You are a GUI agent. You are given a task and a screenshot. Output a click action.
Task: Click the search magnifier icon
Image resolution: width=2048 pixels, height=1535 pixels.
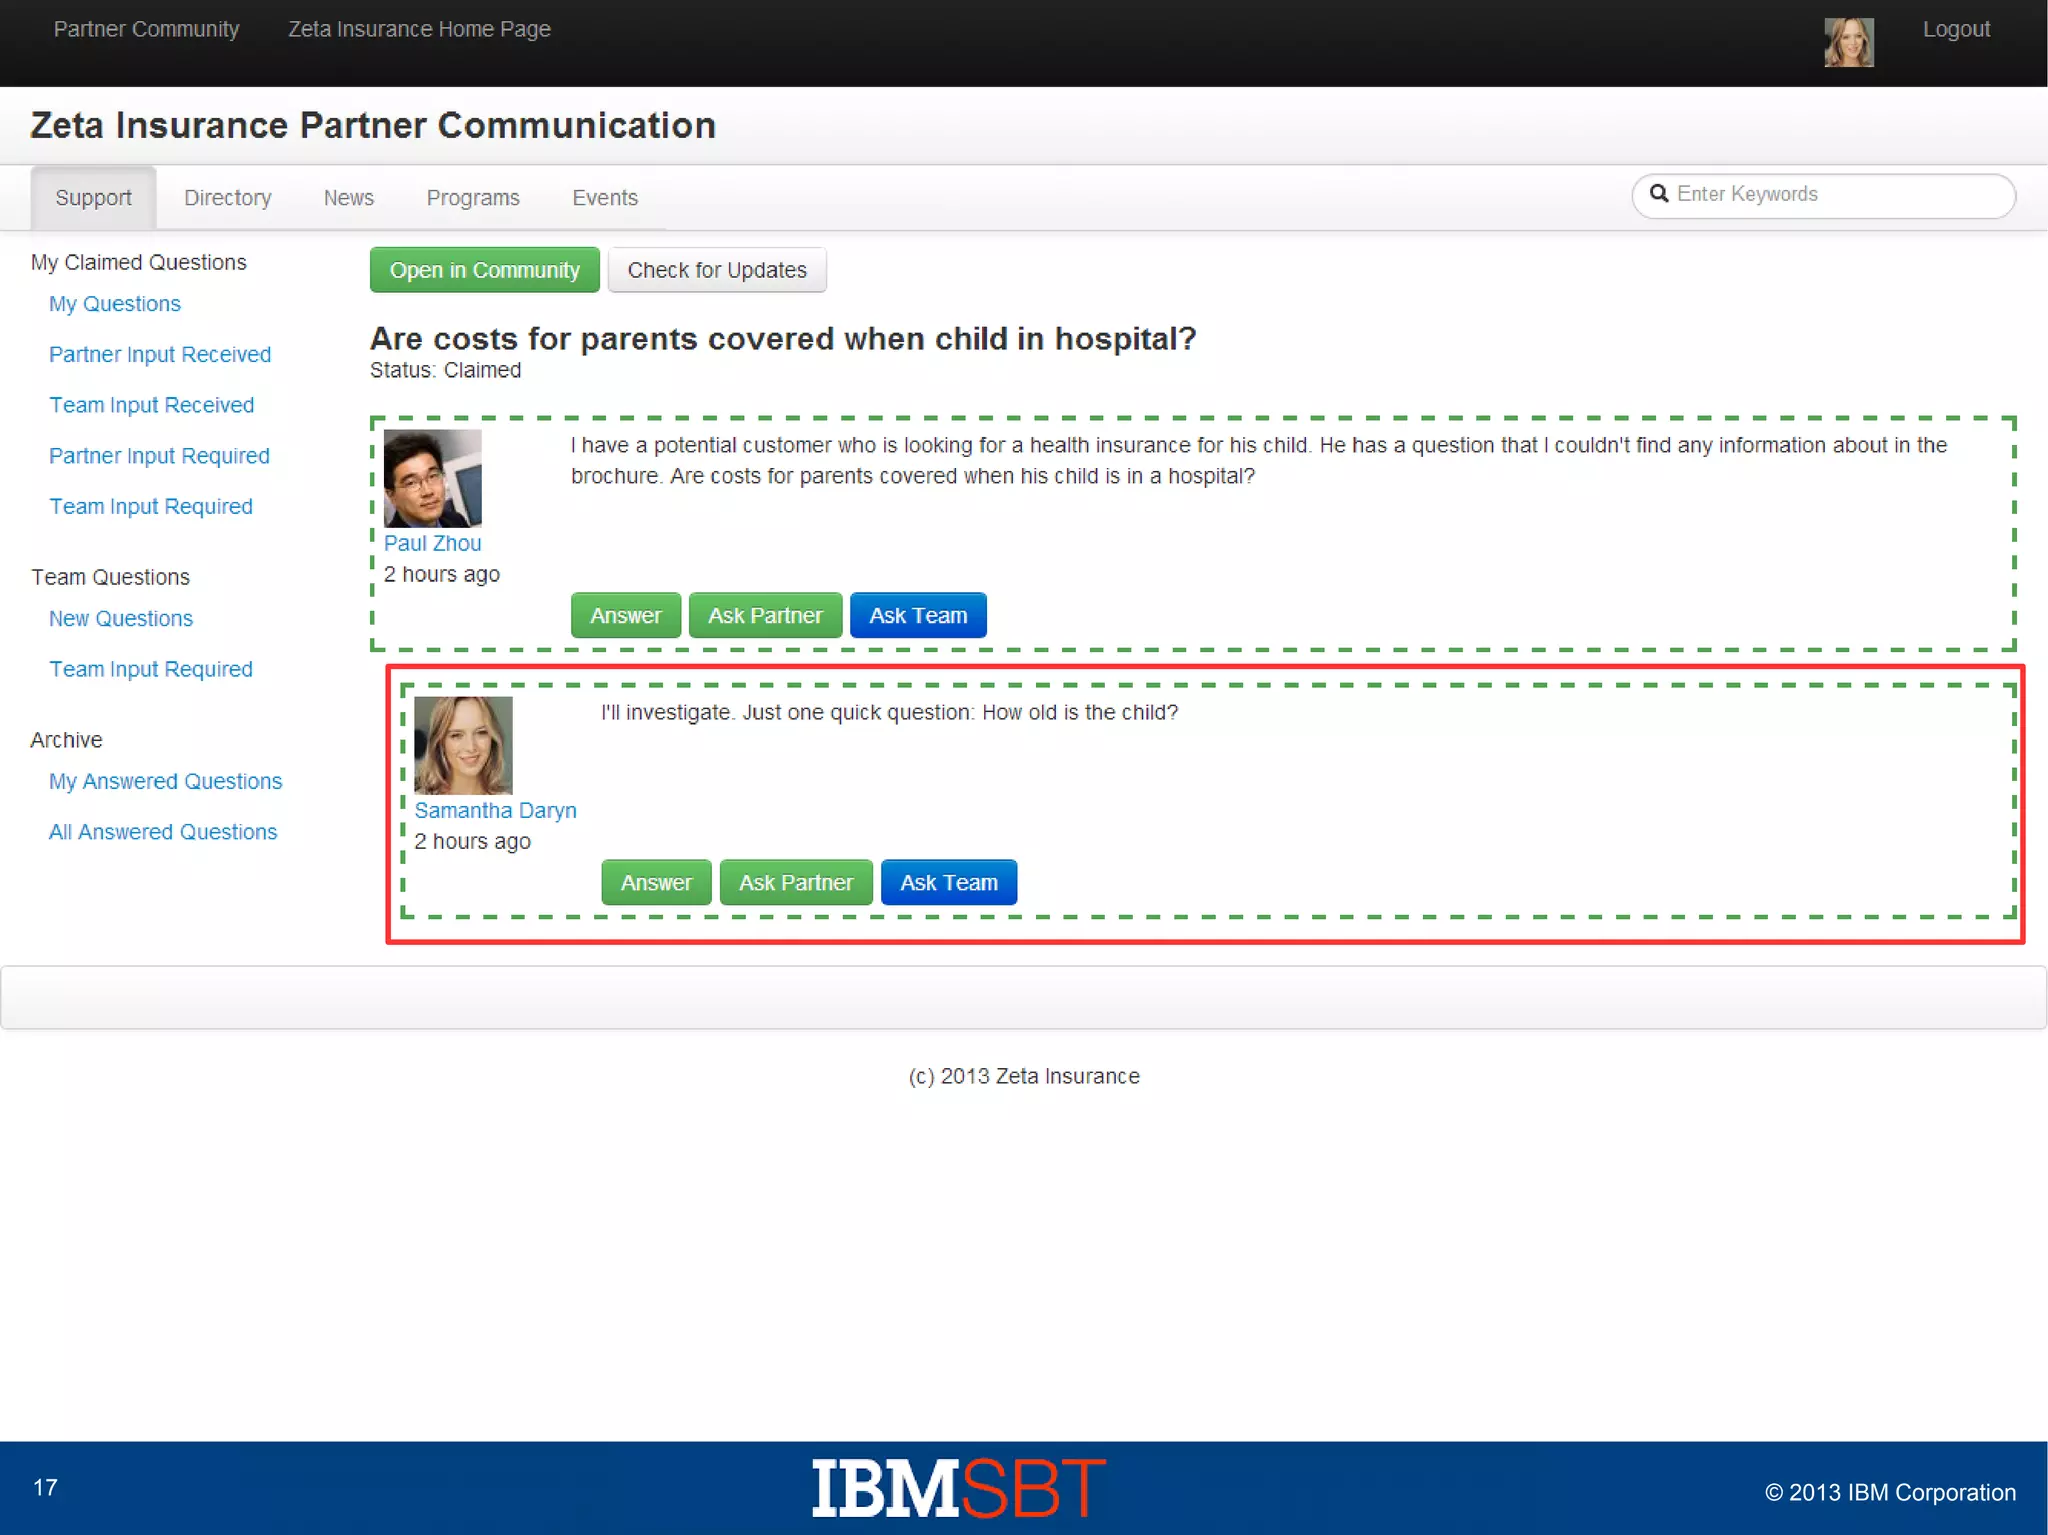coord(1659,194)
